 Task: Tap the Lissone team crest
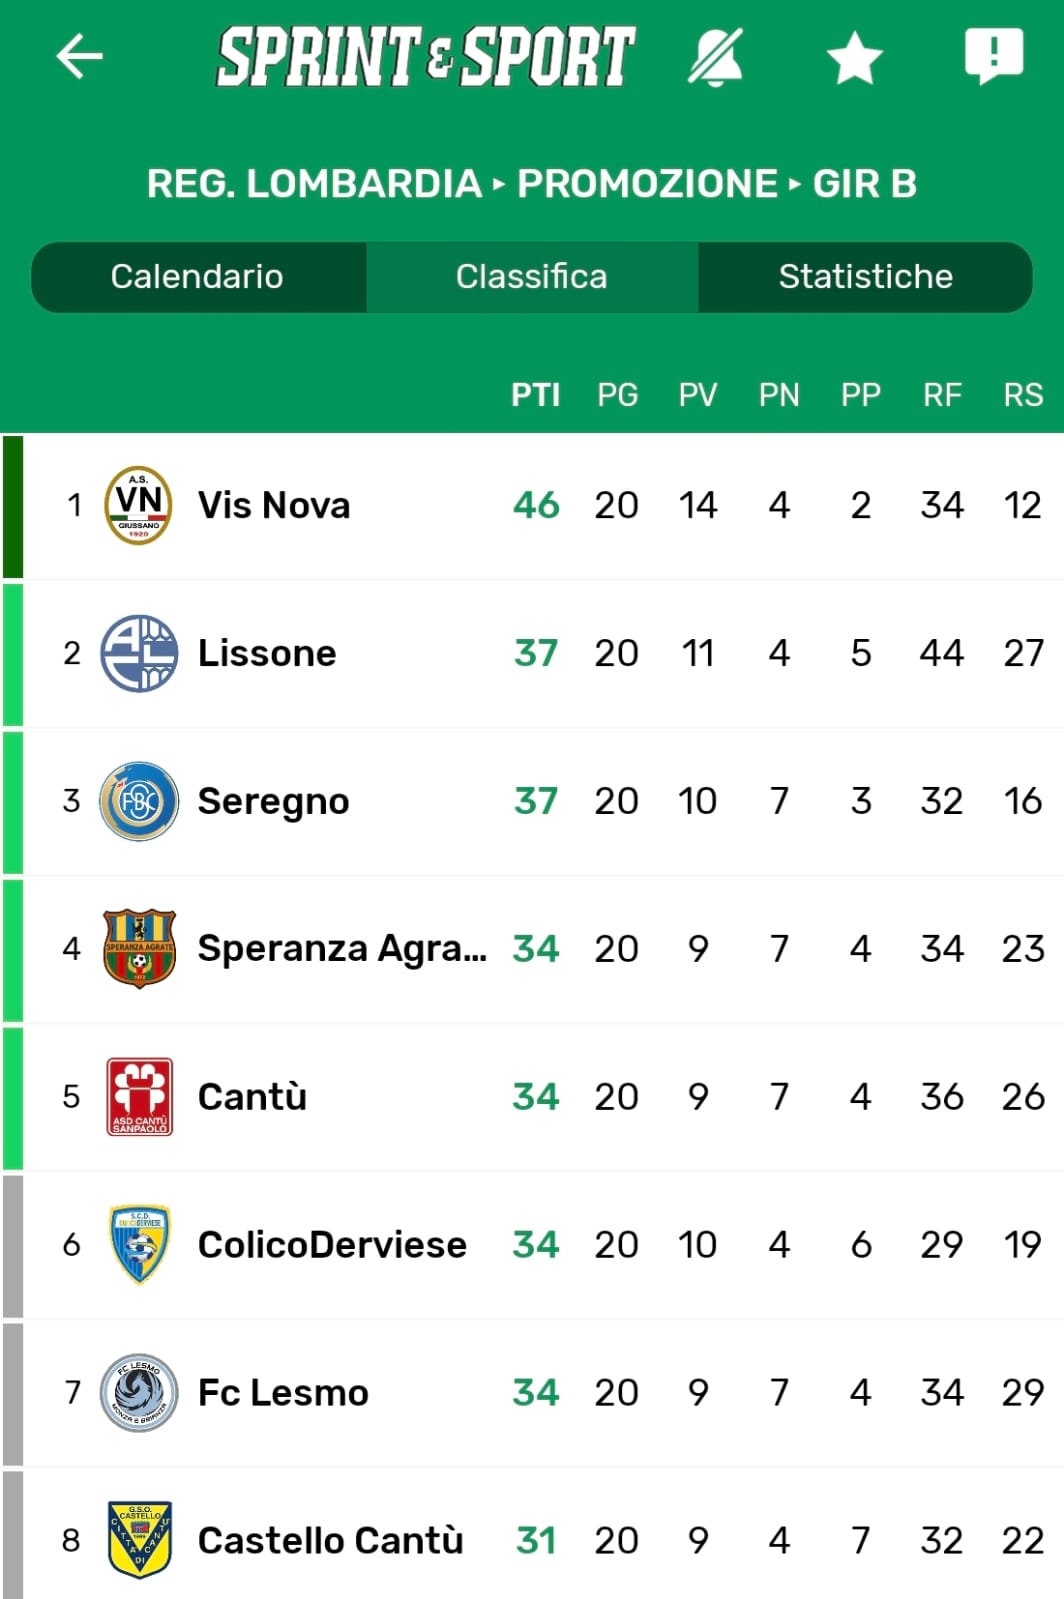point(139,653)
